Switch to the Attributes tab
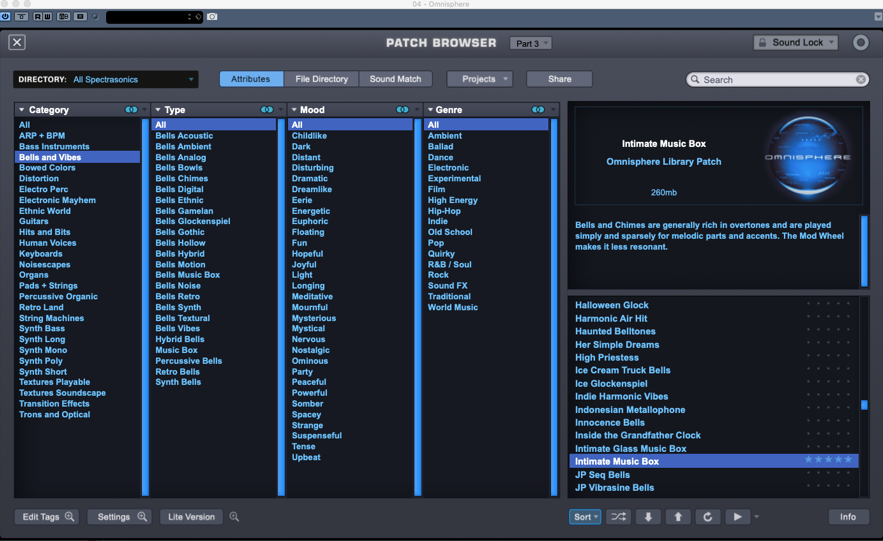Screen dimensions: 883x541 pos(251,79)
